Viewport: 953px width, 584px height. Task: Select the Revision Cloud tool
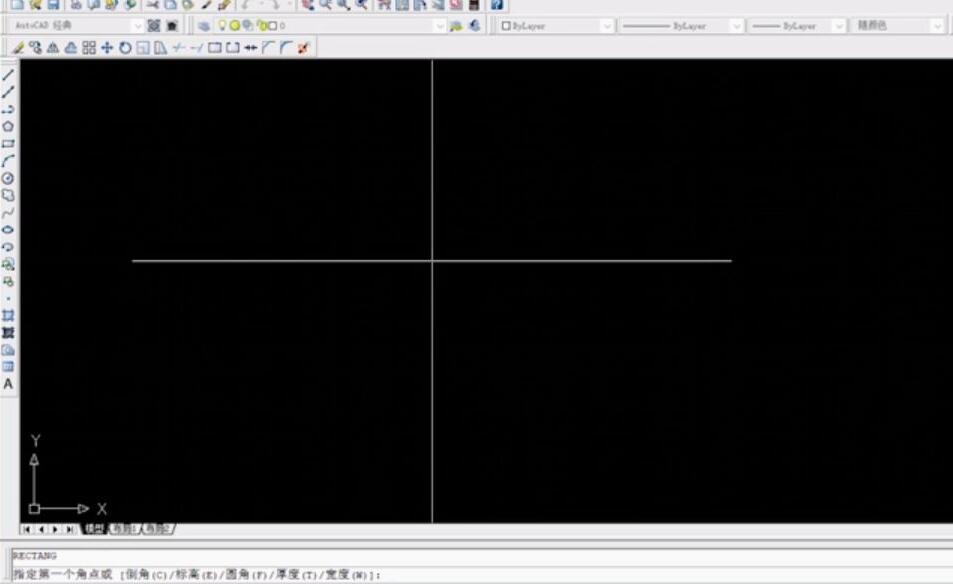pyautogui.click(x=8, y=195)
